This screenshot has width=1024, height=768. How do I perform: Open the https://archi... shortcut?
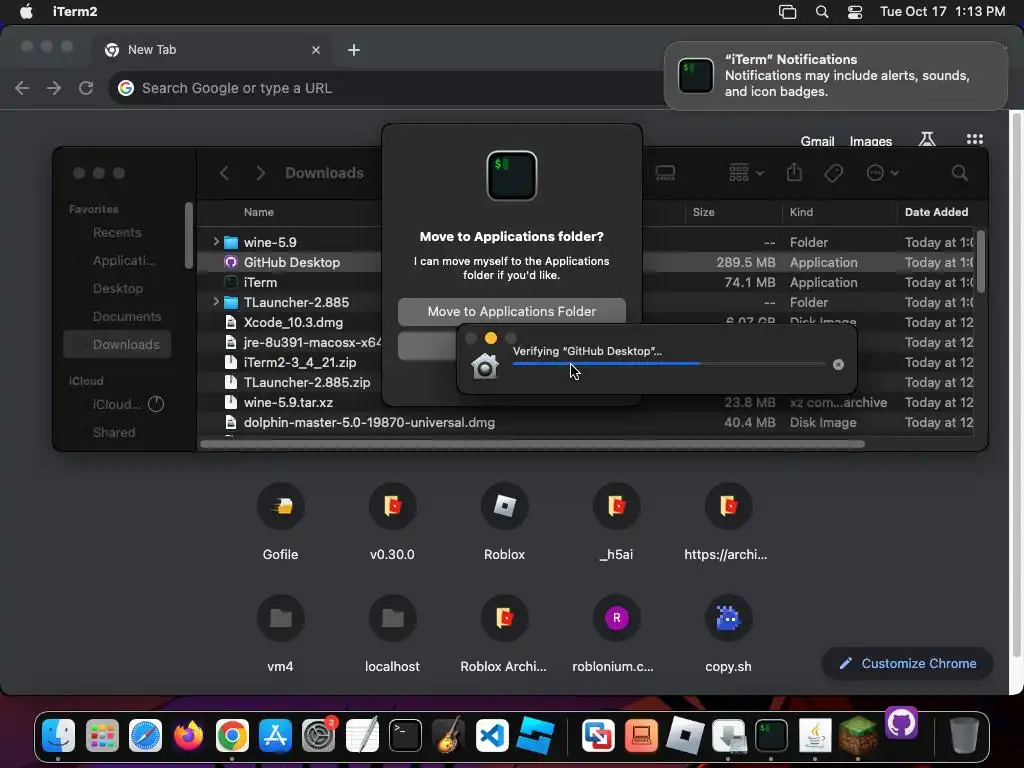coord(727,522)
